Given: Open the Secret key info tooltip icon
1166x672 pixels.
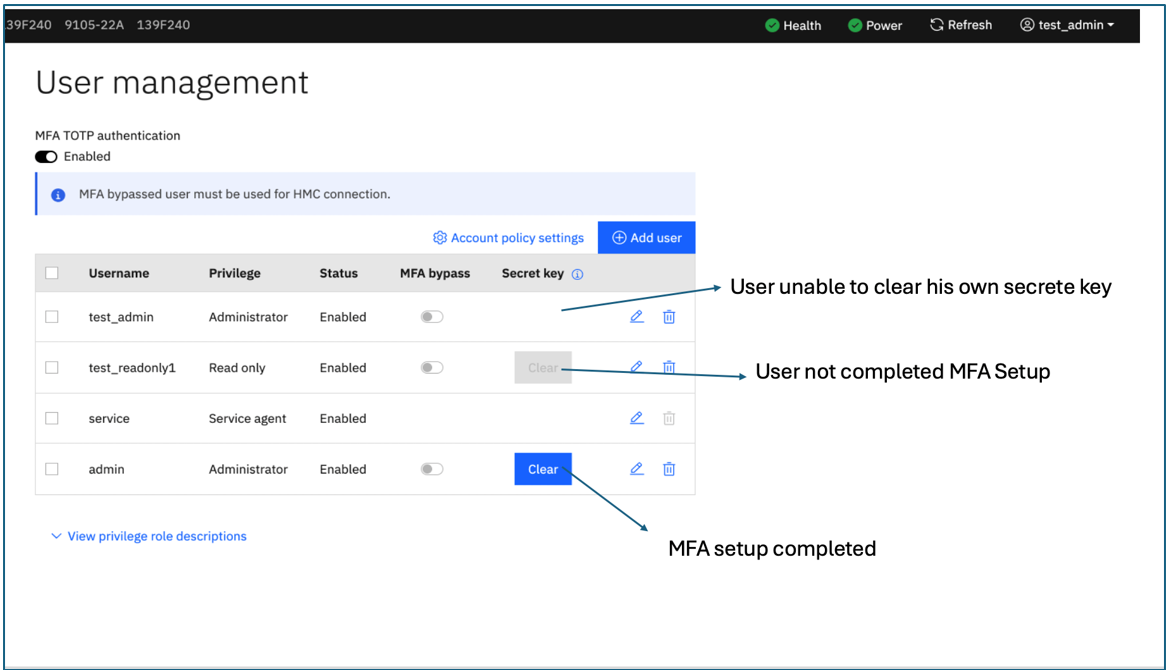Looking at the screenshot, I should tap(577, 273).
